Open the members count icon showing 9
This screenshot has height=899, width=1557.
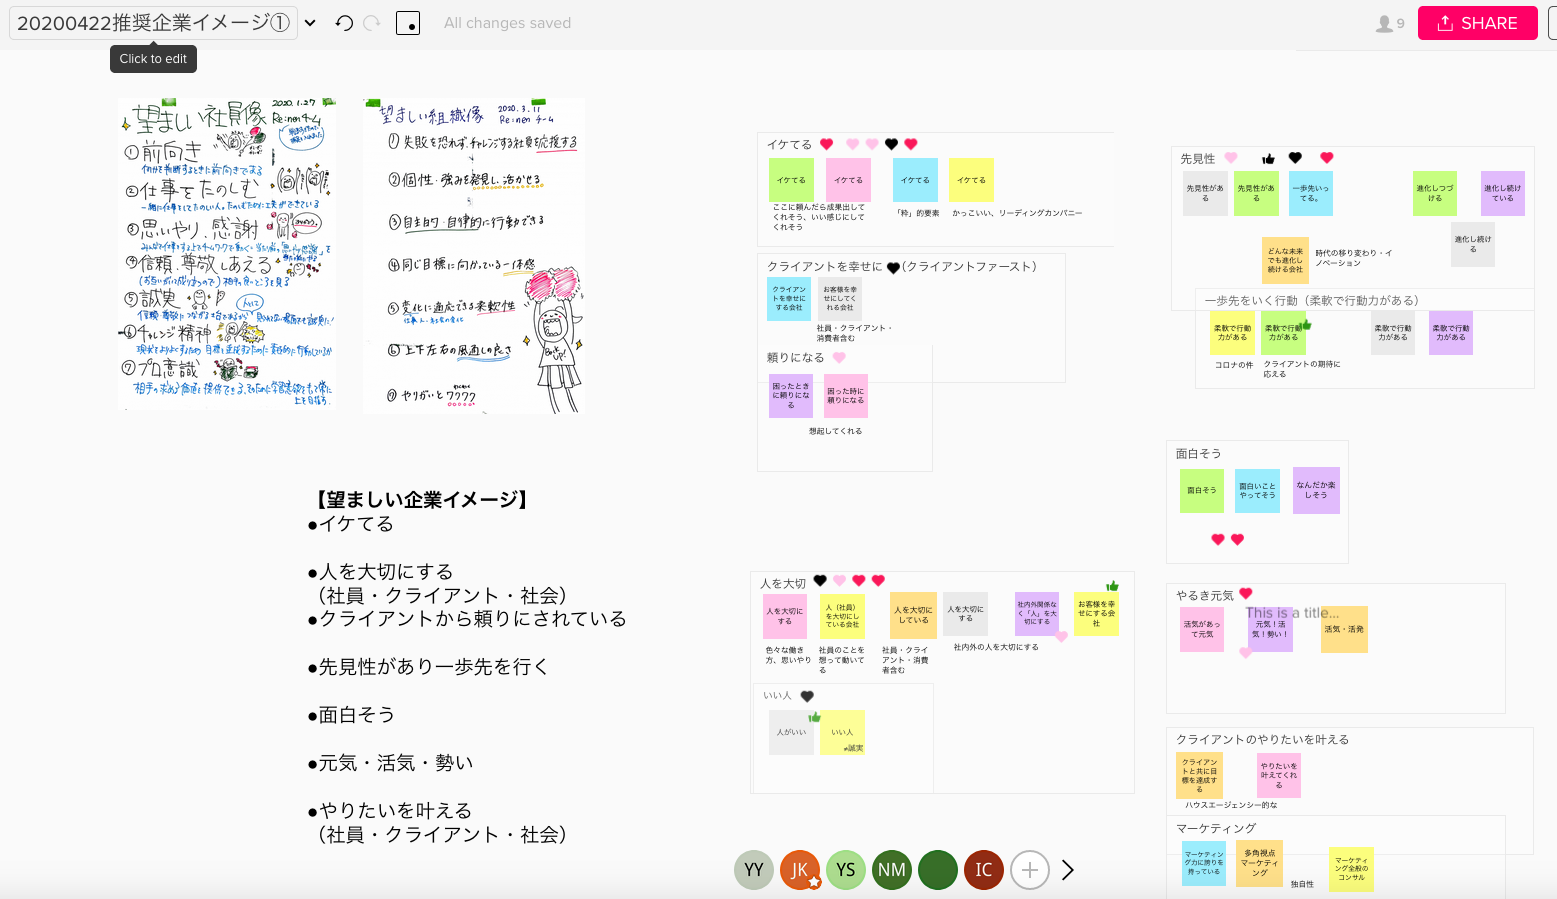(x=1390, y=23)
